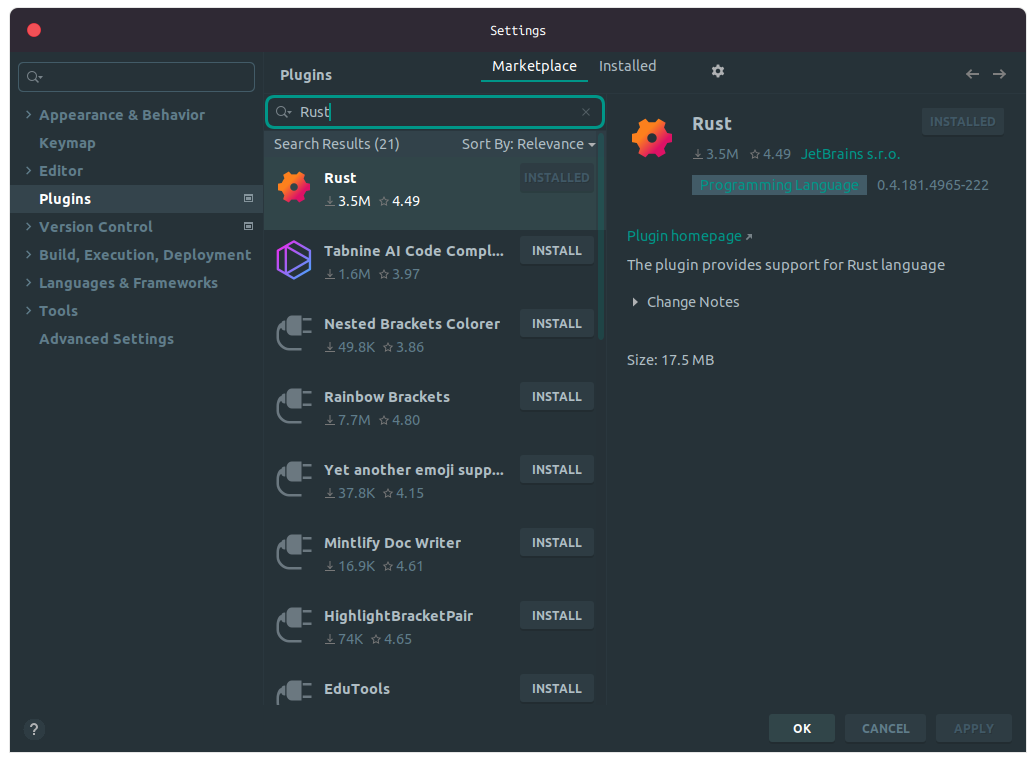This screenshot has height=762, width=1036.
Task: Click the large Rust logo in details pane
Action: click(651, 137)
